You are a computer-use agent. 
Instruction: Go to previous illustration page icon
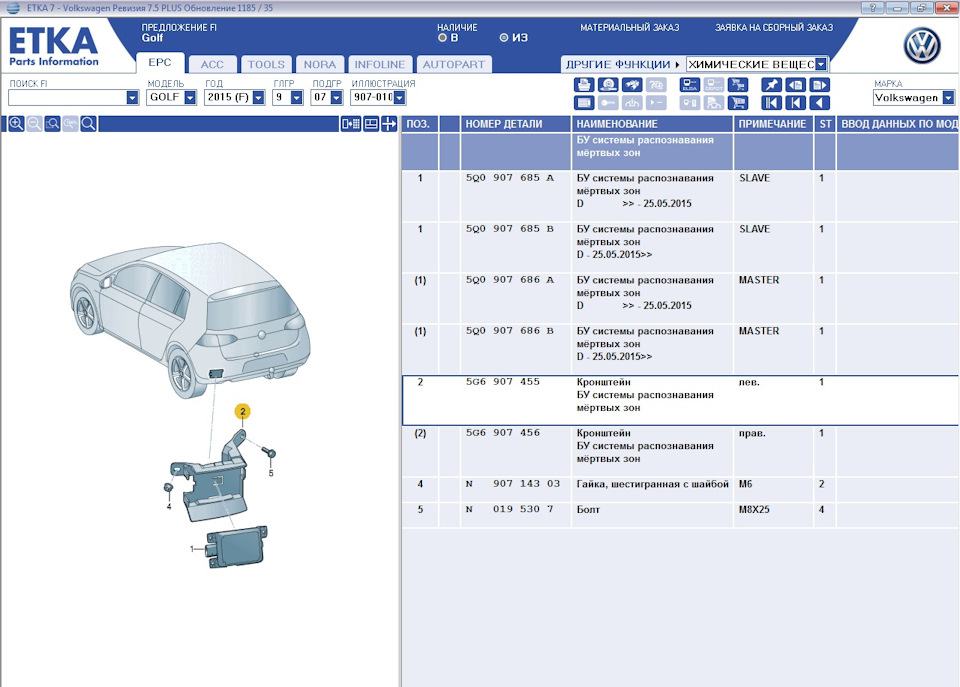[795, 85]
